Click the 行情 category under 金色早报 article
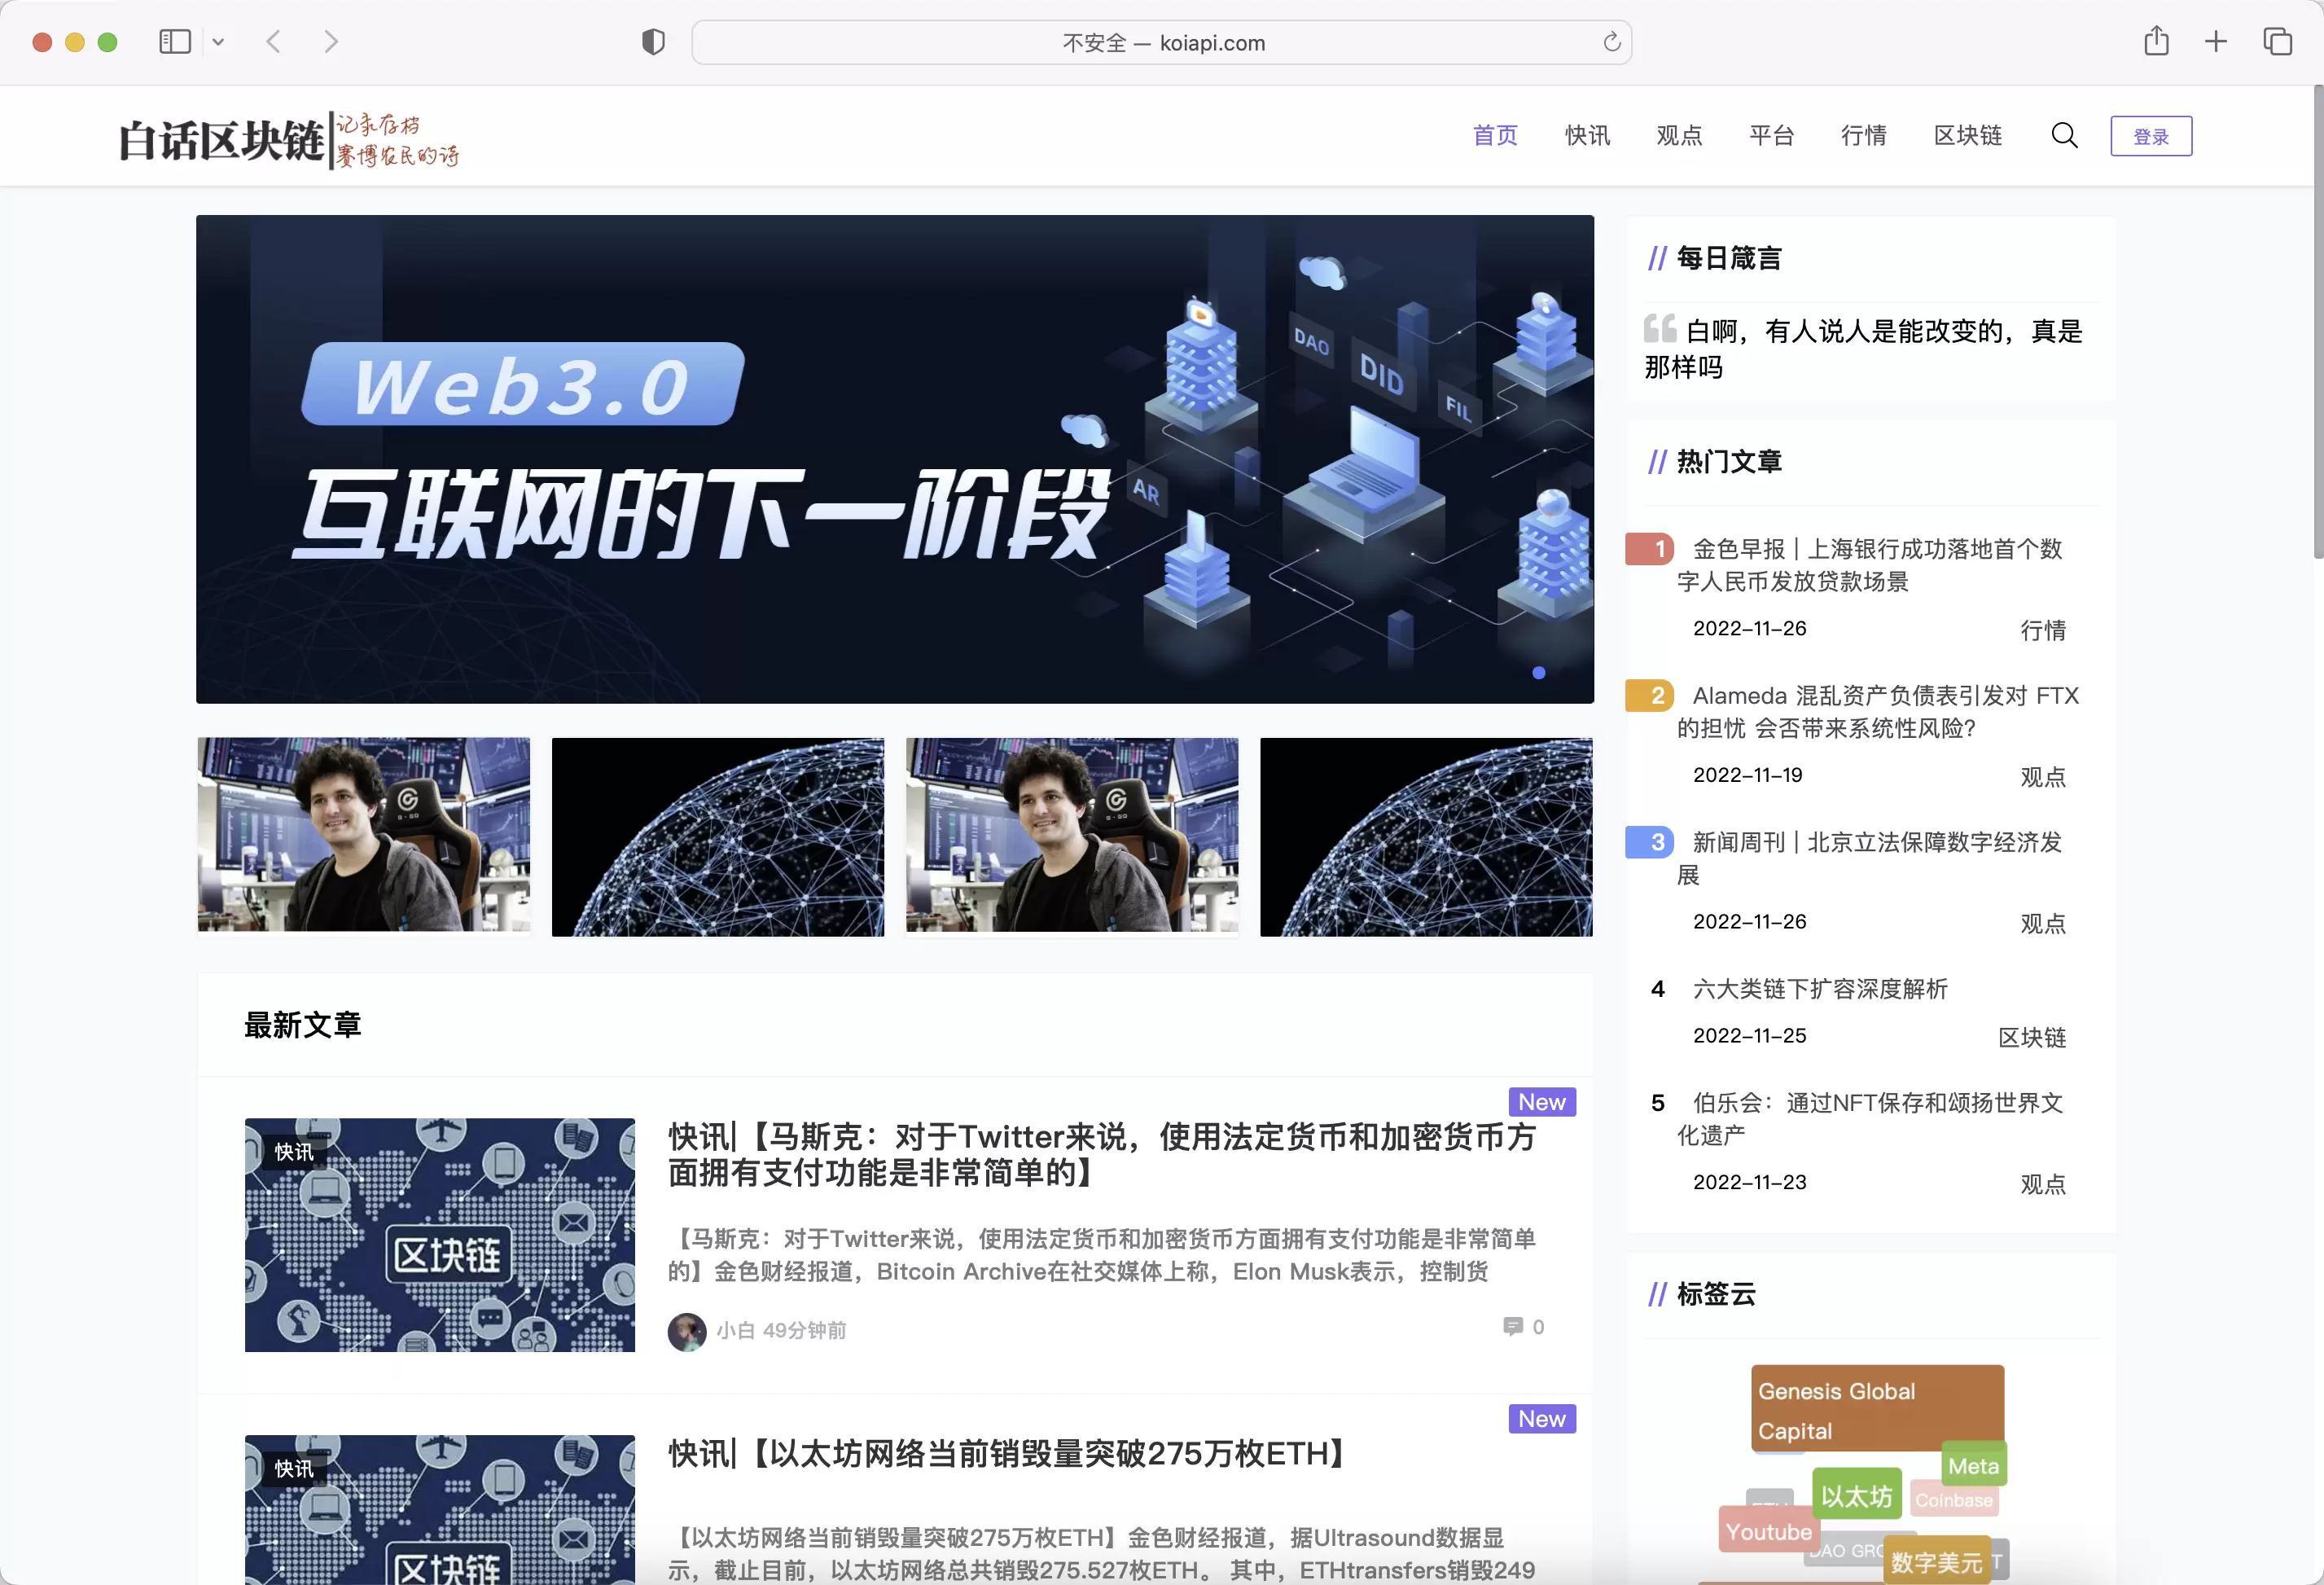 coord(2042,630)
